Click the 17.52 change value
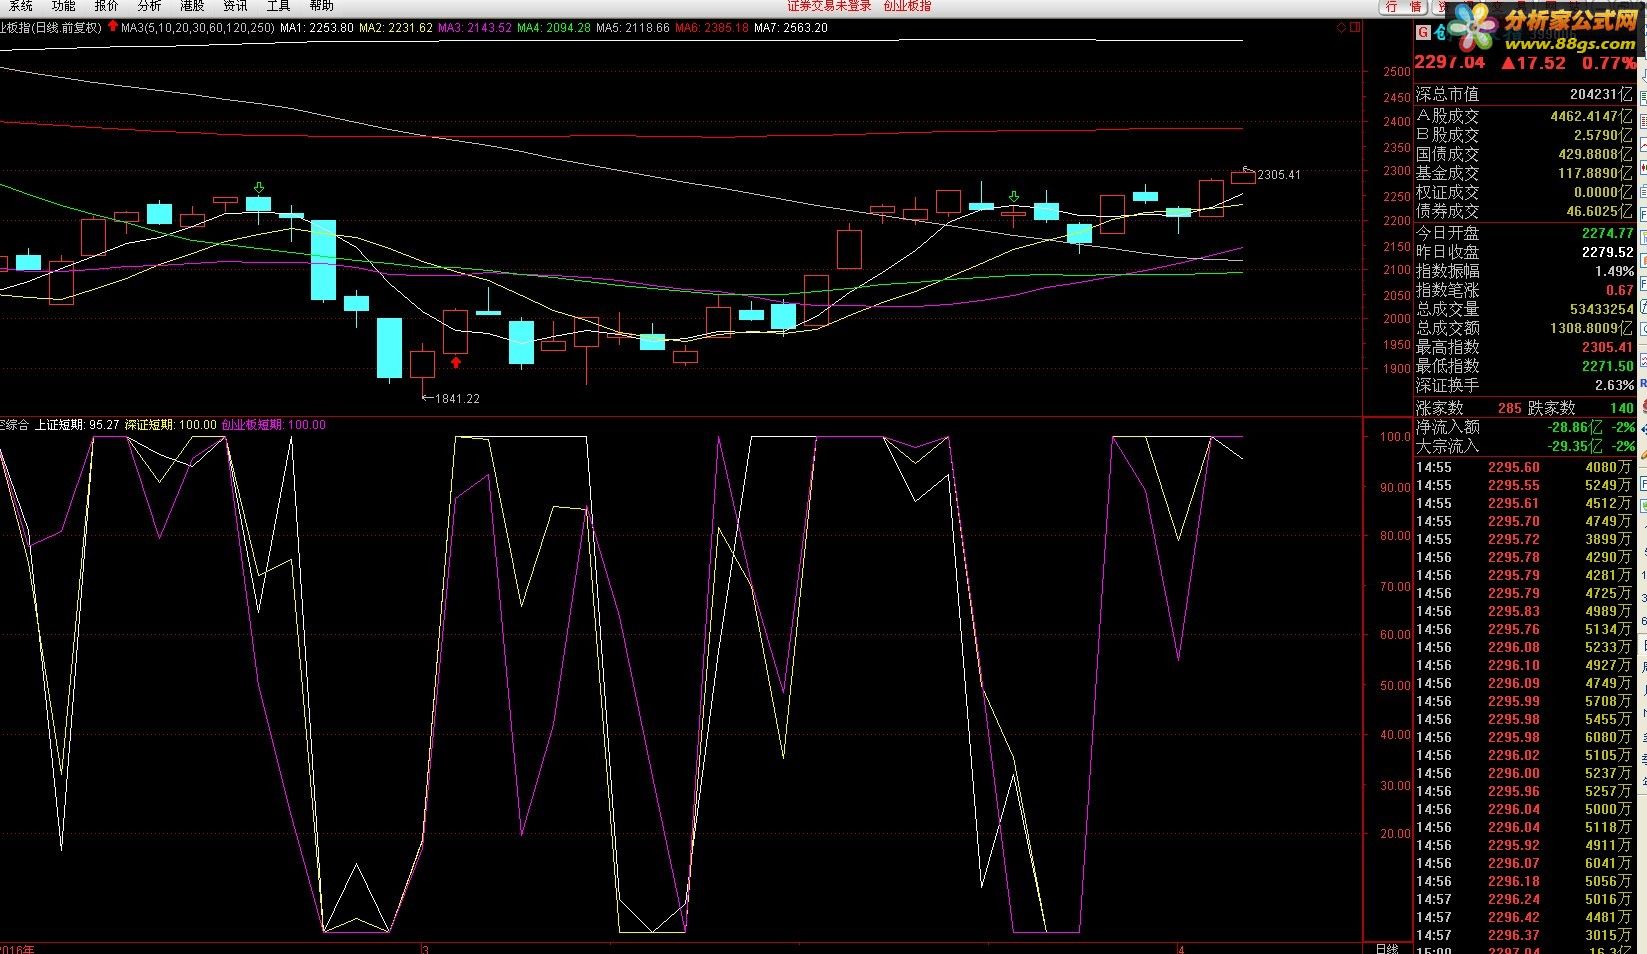Screen dimensions: 1647x954 [x=1534, y=63]
